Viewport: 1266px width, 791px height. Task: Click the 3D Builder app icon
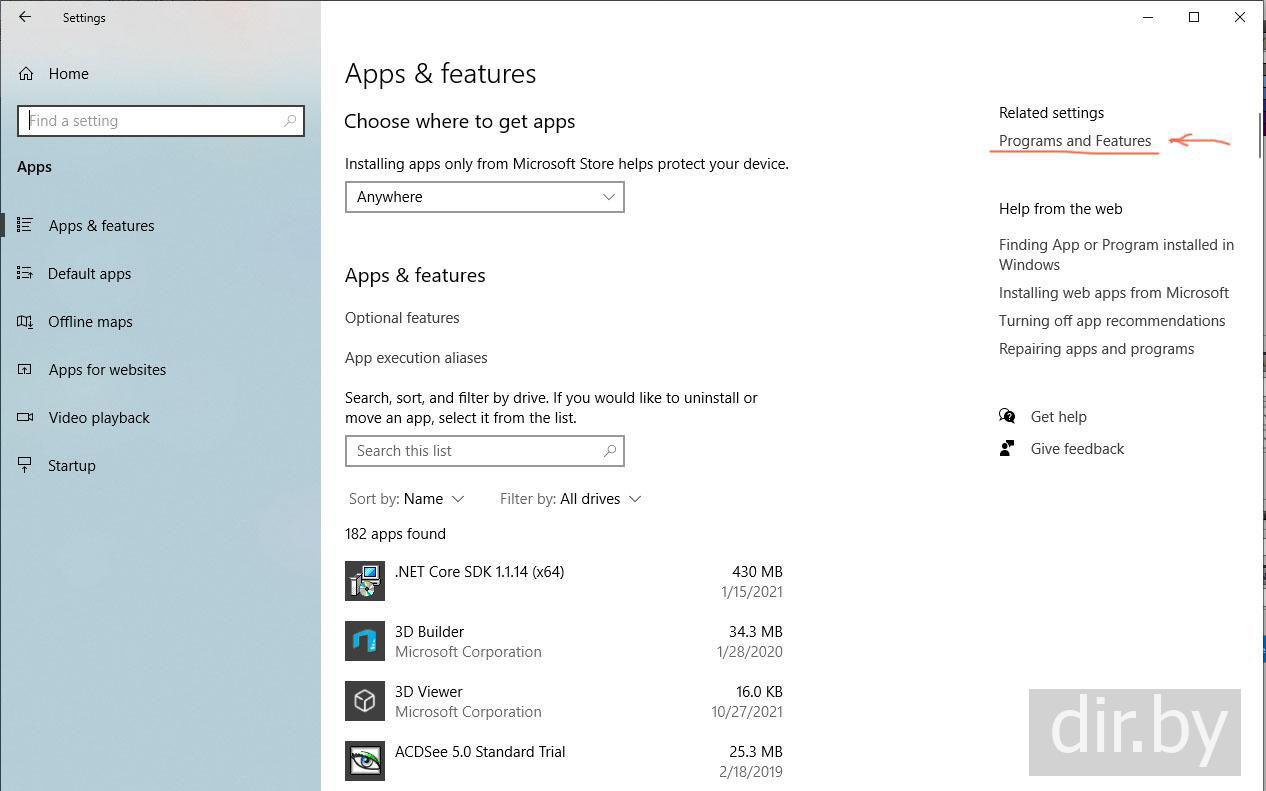365,641
